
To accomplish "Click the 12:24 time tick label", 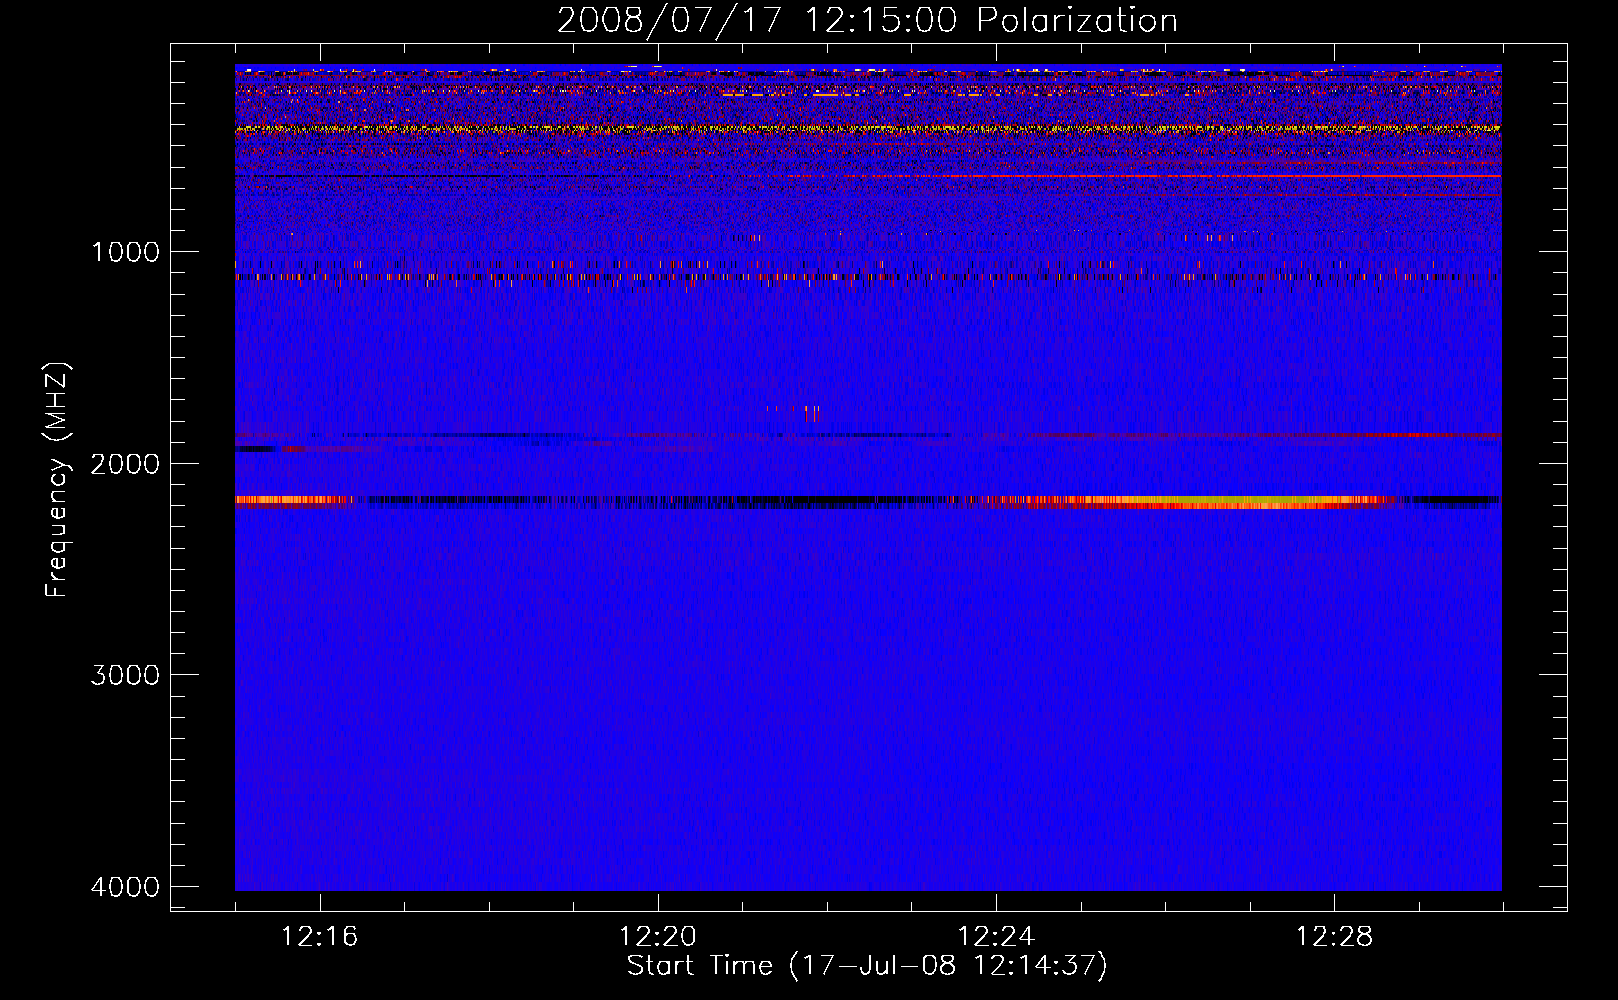I will (x=996, y=937).
